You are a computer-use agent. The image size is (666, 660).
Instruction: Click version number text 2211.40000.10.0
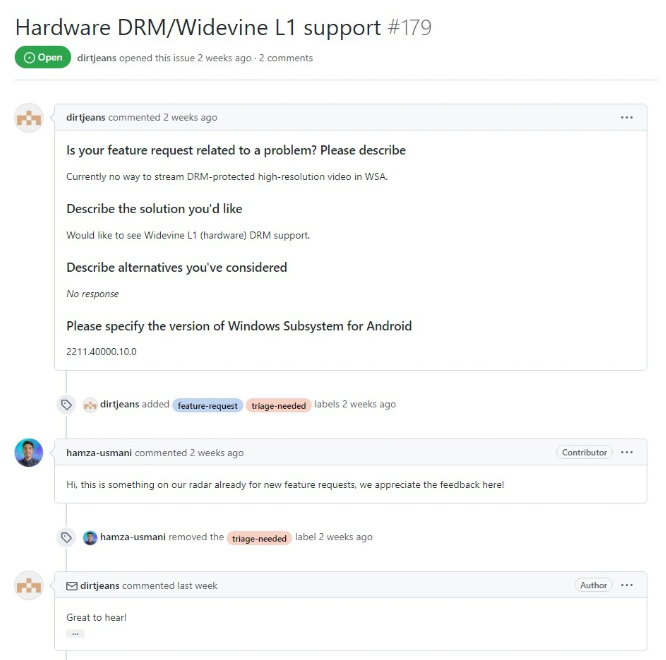tap(101, 352)
